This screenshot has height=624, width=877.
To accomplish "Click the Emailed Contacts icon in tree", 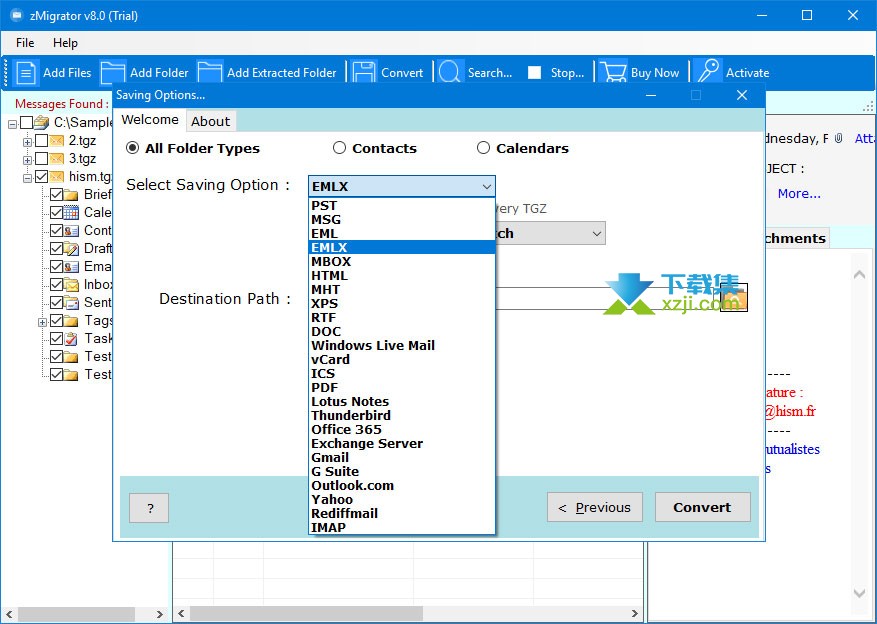I will pyautogui.click(x=71, y=267).
